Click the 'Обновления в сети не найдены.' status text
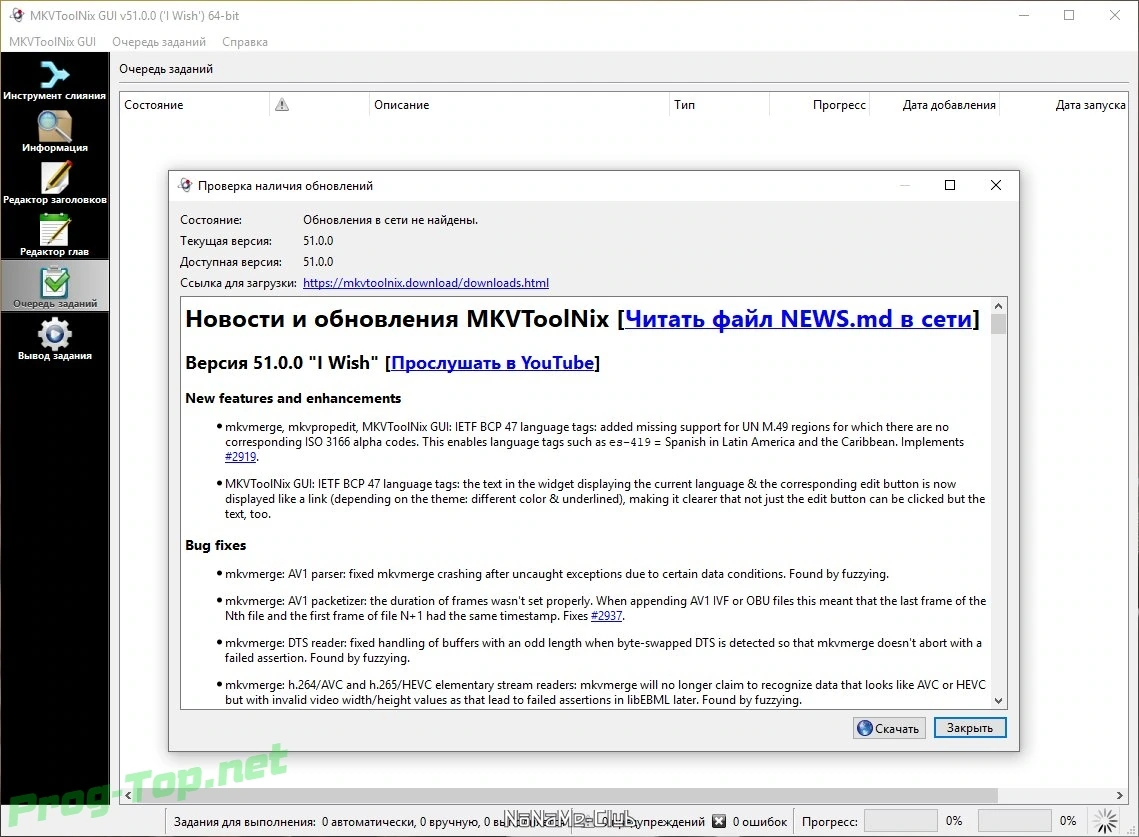 point(390,220)
